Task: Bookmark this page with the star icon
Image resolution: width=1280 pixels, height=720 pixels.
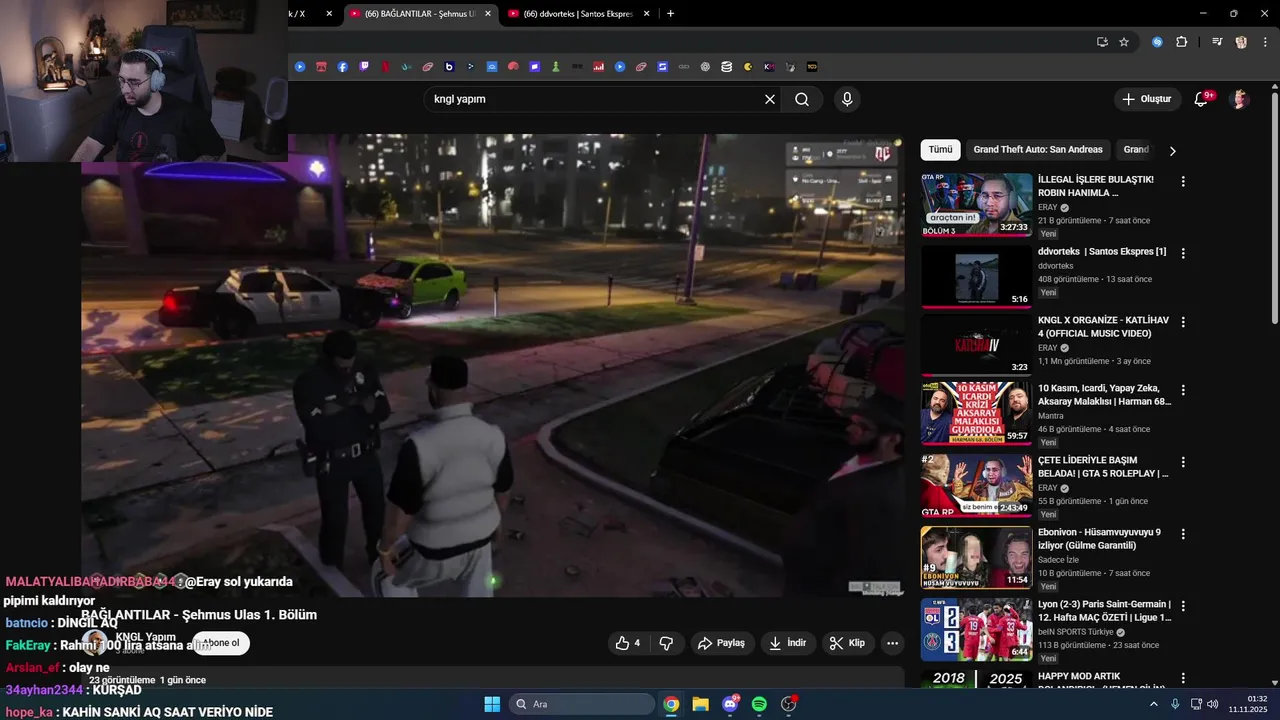Action: (1124, 42)
